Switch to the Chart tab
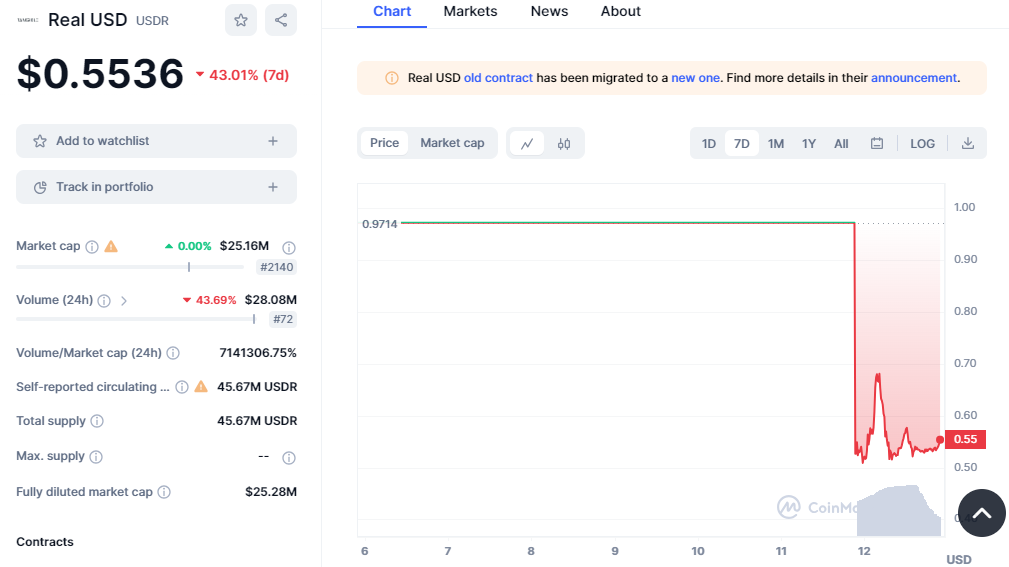The width and height of the screenshot is (1009, 567). point(392,12)
